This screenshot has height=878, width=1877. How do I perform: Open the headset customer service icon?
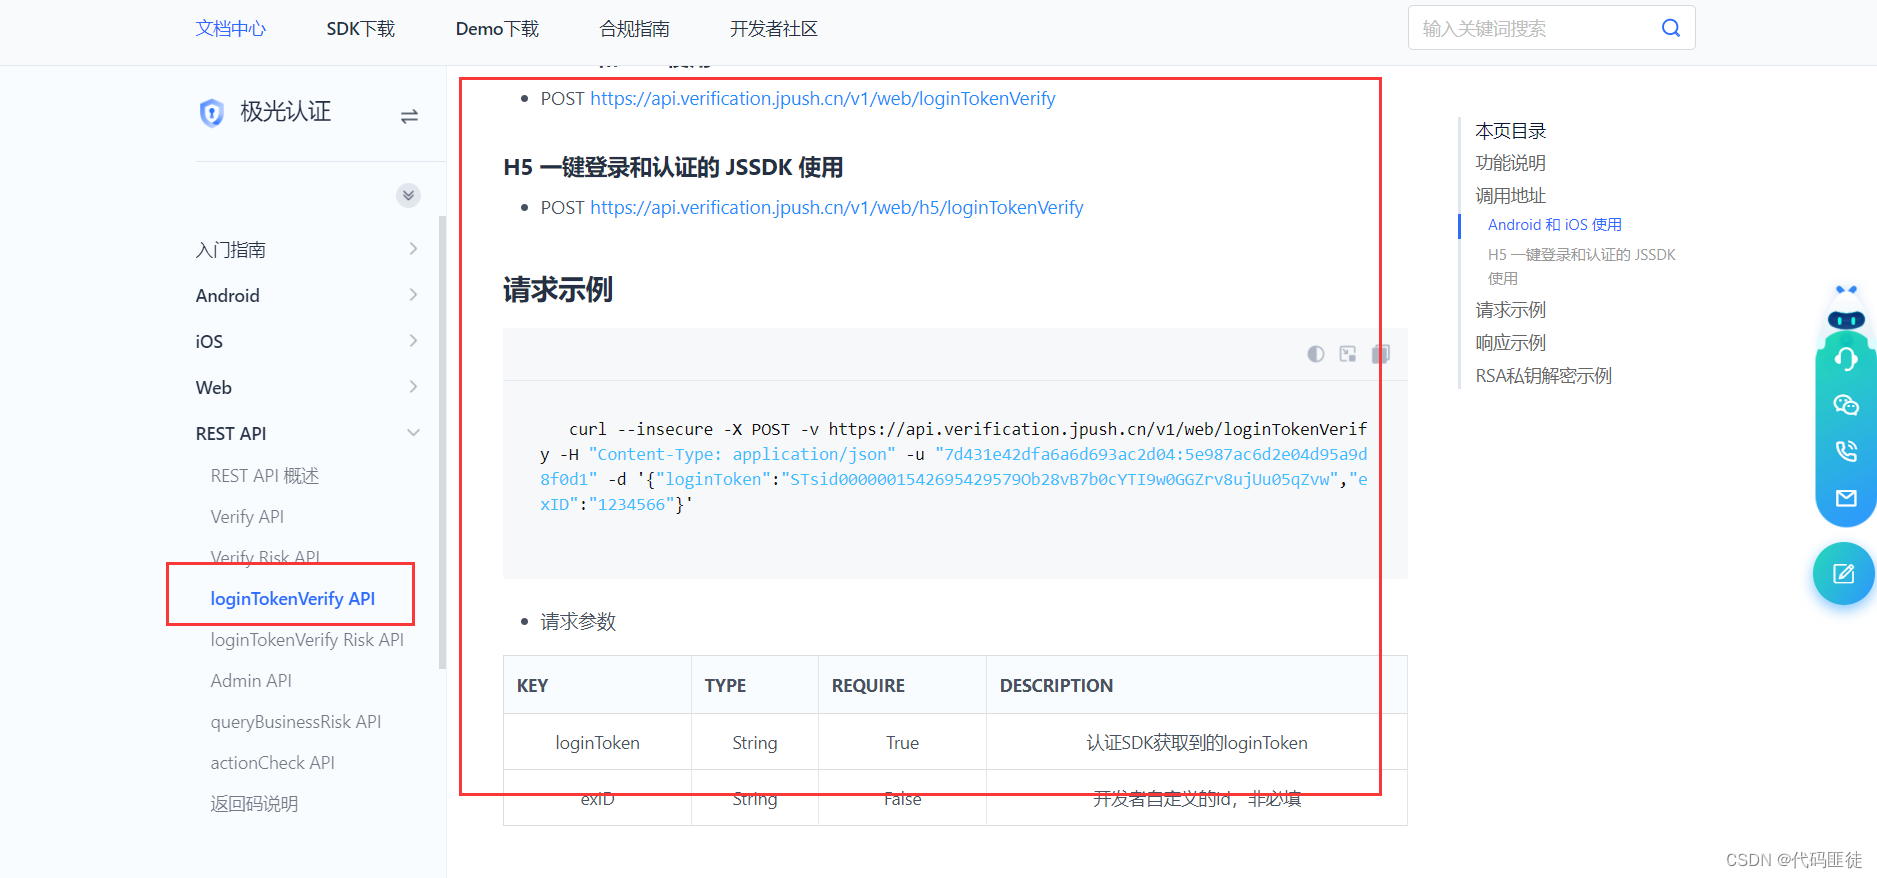(1846, 360)
